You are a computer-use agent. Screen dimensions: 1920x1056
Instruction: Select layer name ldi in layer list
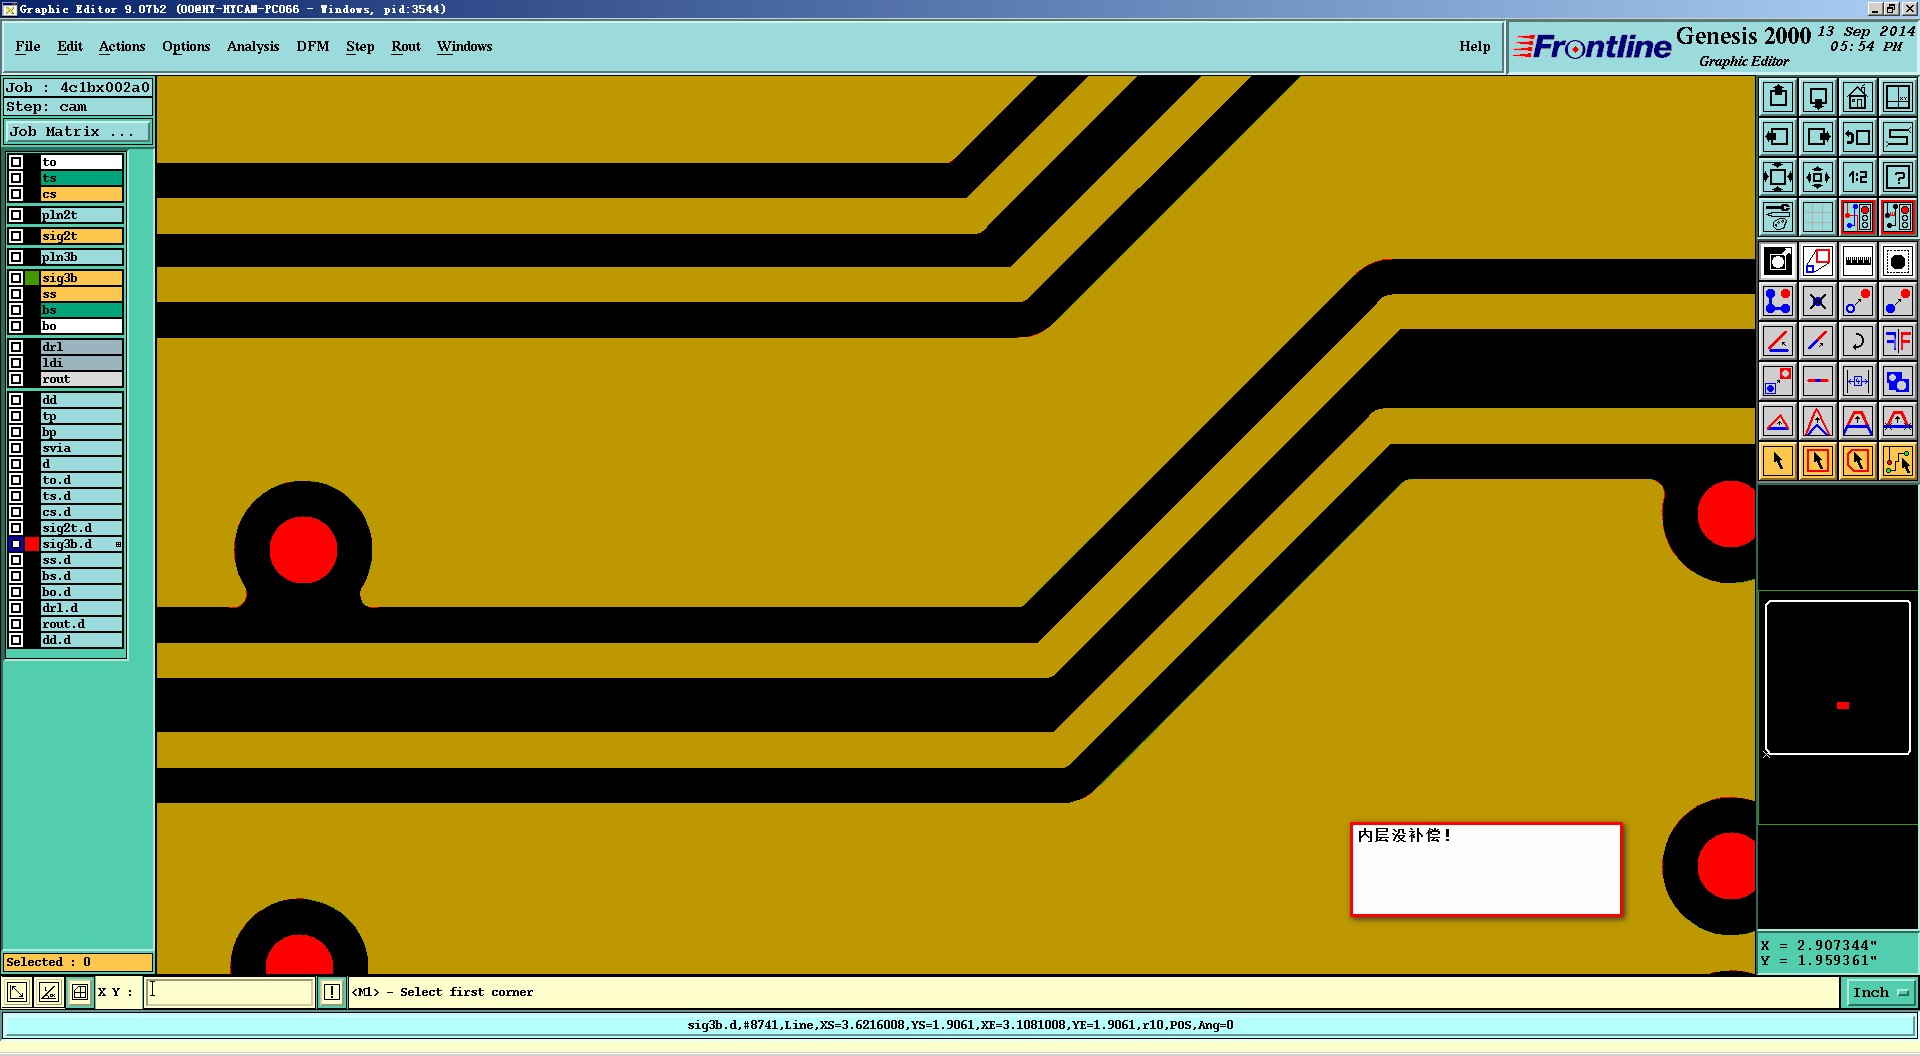click(x=81, y=363)
